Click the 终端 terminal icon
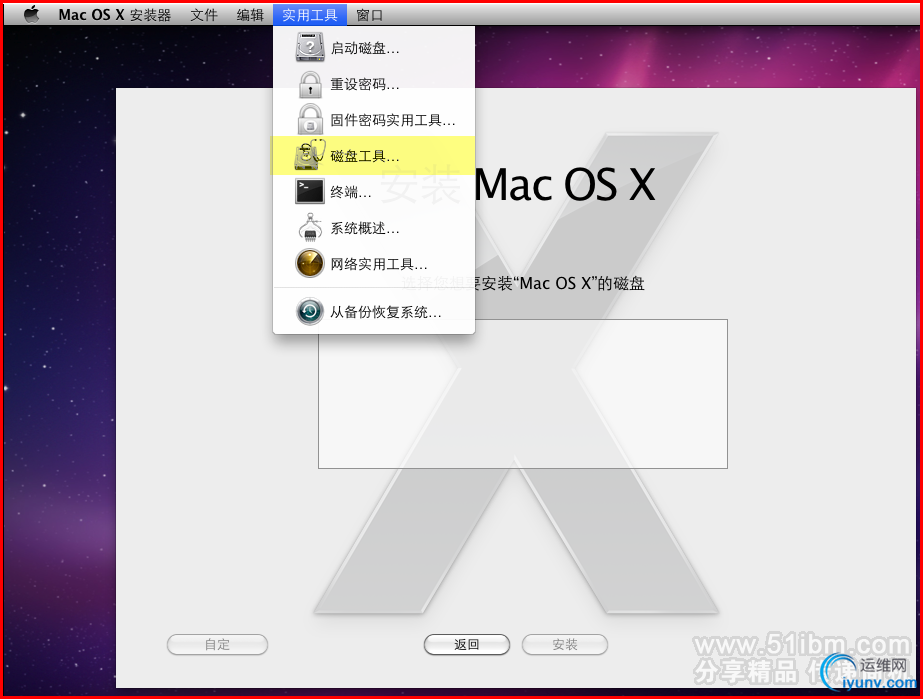This screenshot has height=699, width=923. pyautogui.click(x=310, y=191)
